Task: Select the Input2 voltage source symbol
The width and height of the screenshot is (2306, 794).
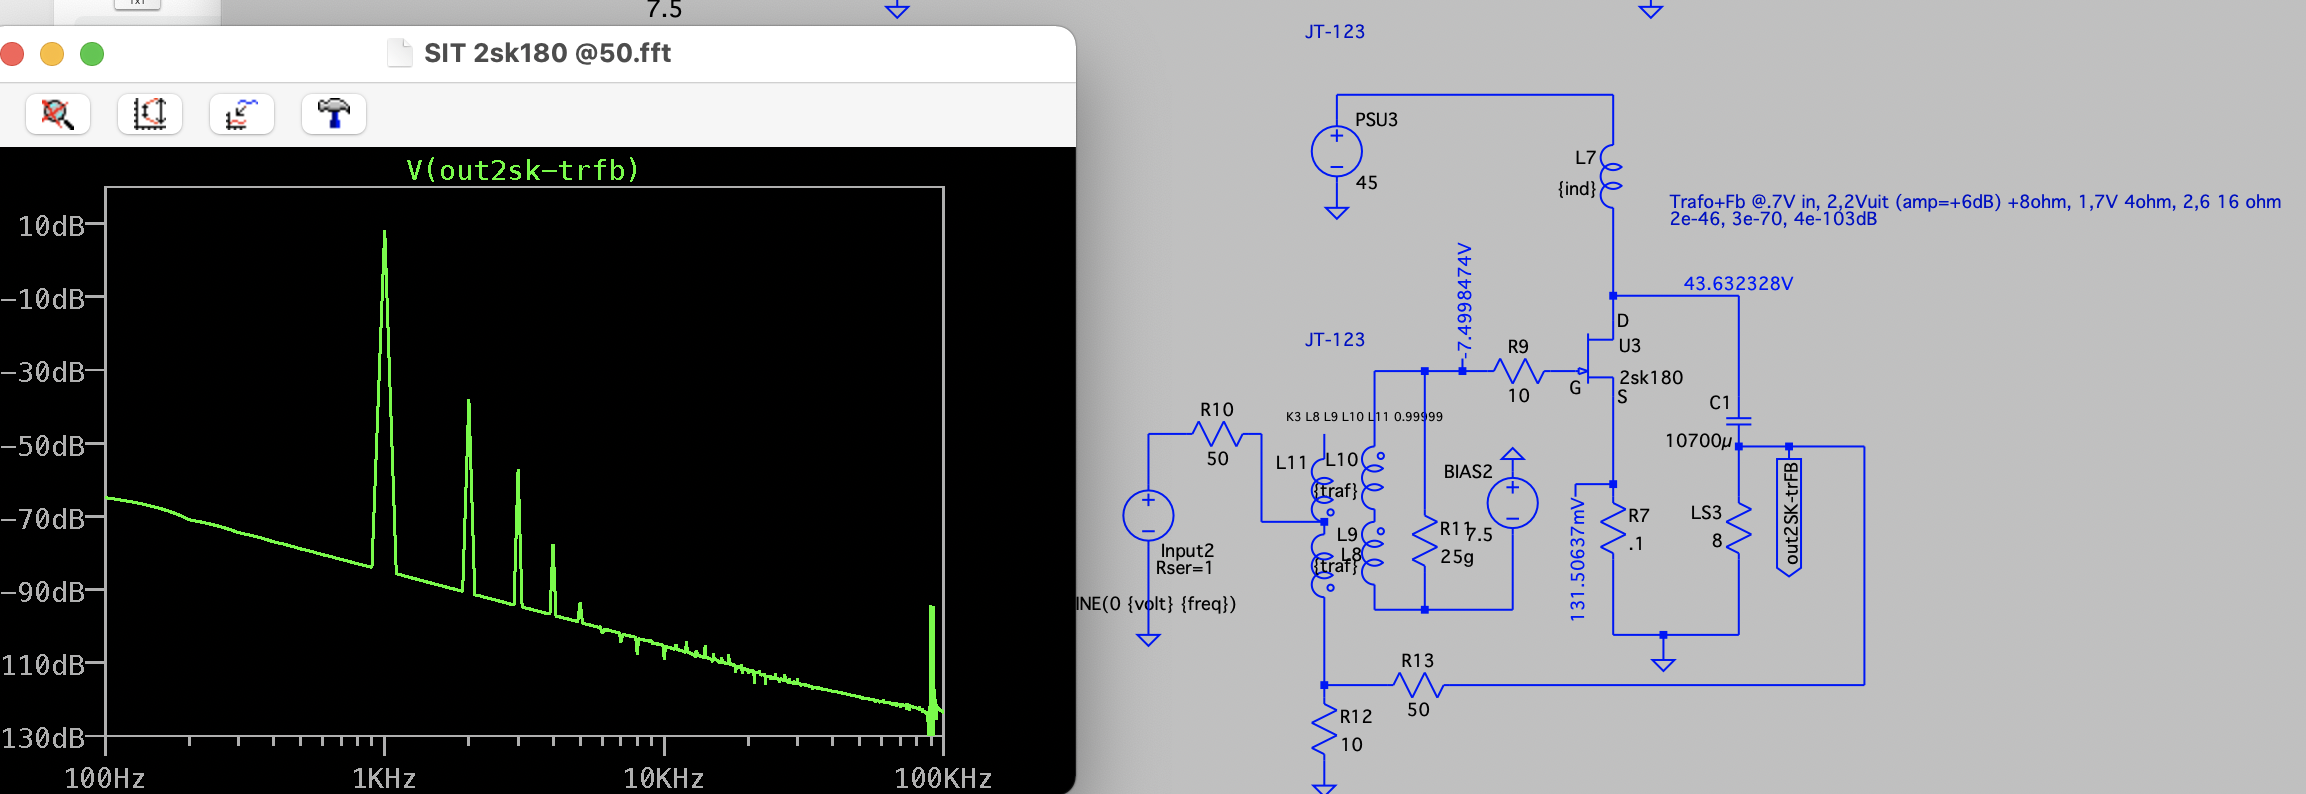Action: tap(1148, 515)
